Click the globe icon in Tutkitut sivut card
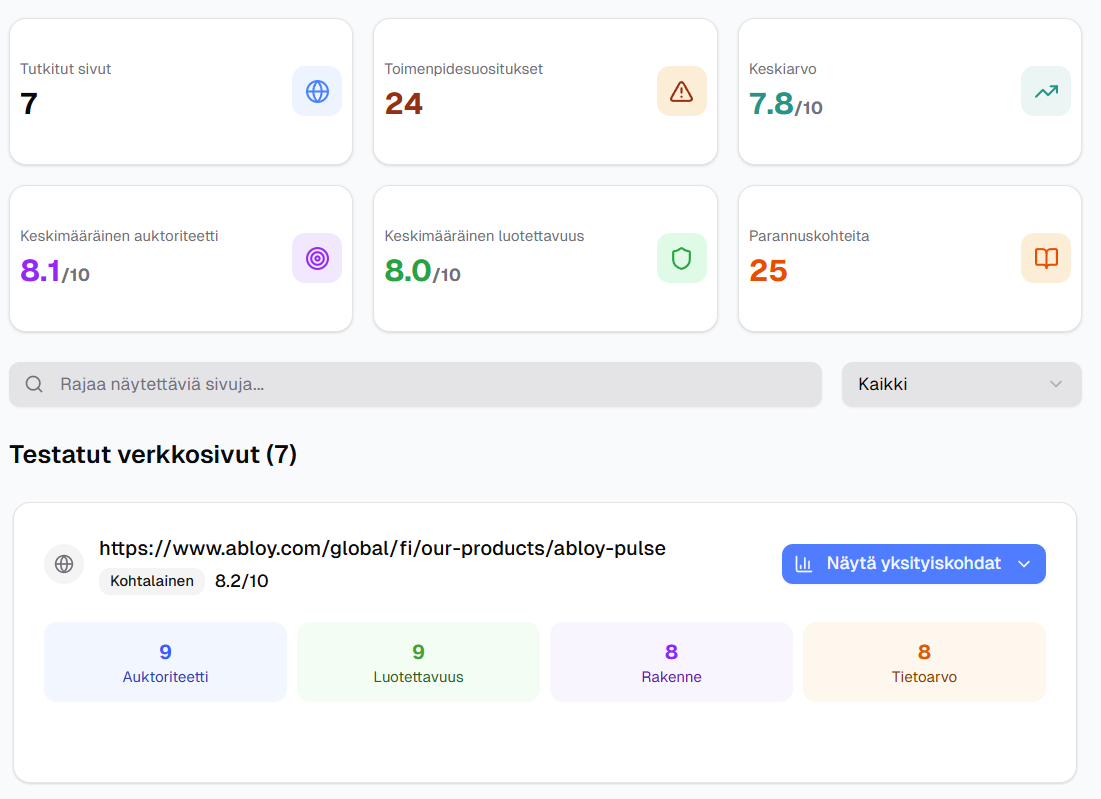The width and height of the screenshot is (1101, 799). pos(317,91)
